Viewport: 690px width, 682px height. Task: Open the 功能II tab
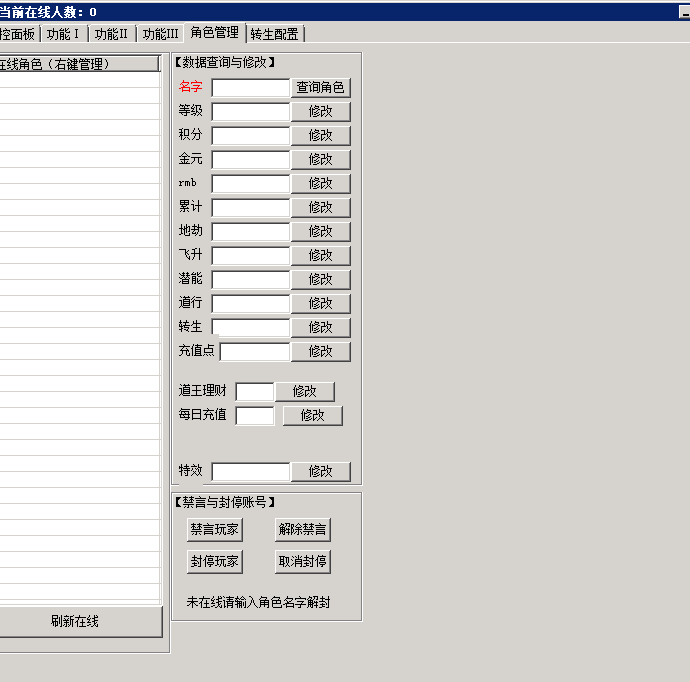coord(111,33)
